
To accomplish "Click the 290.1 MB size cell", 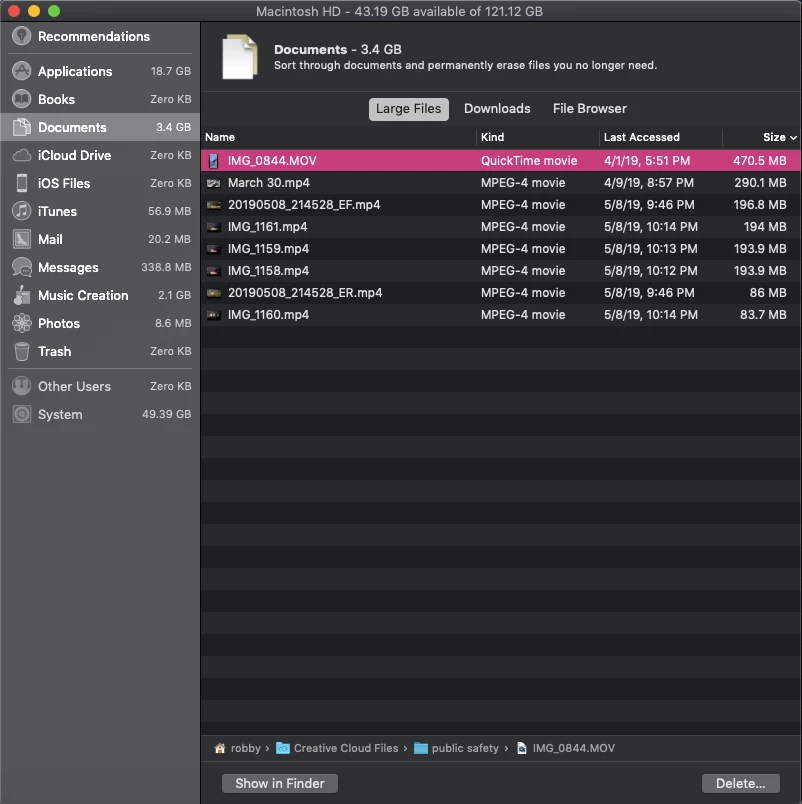I will 760,183.
